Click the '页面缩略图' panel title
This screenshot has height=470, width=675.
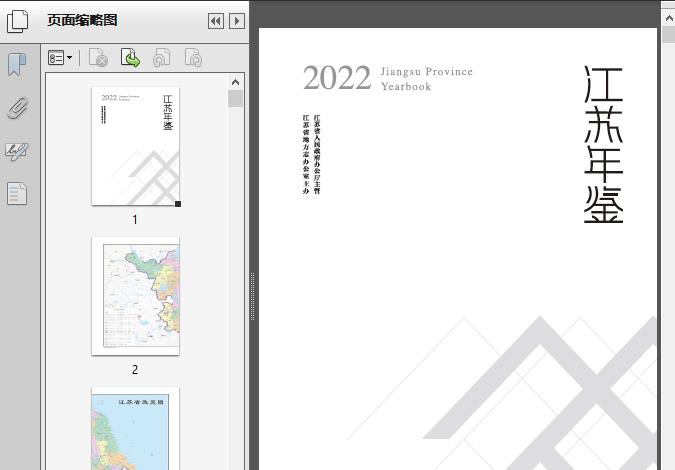pyautogui.click(x=82, y=20)
